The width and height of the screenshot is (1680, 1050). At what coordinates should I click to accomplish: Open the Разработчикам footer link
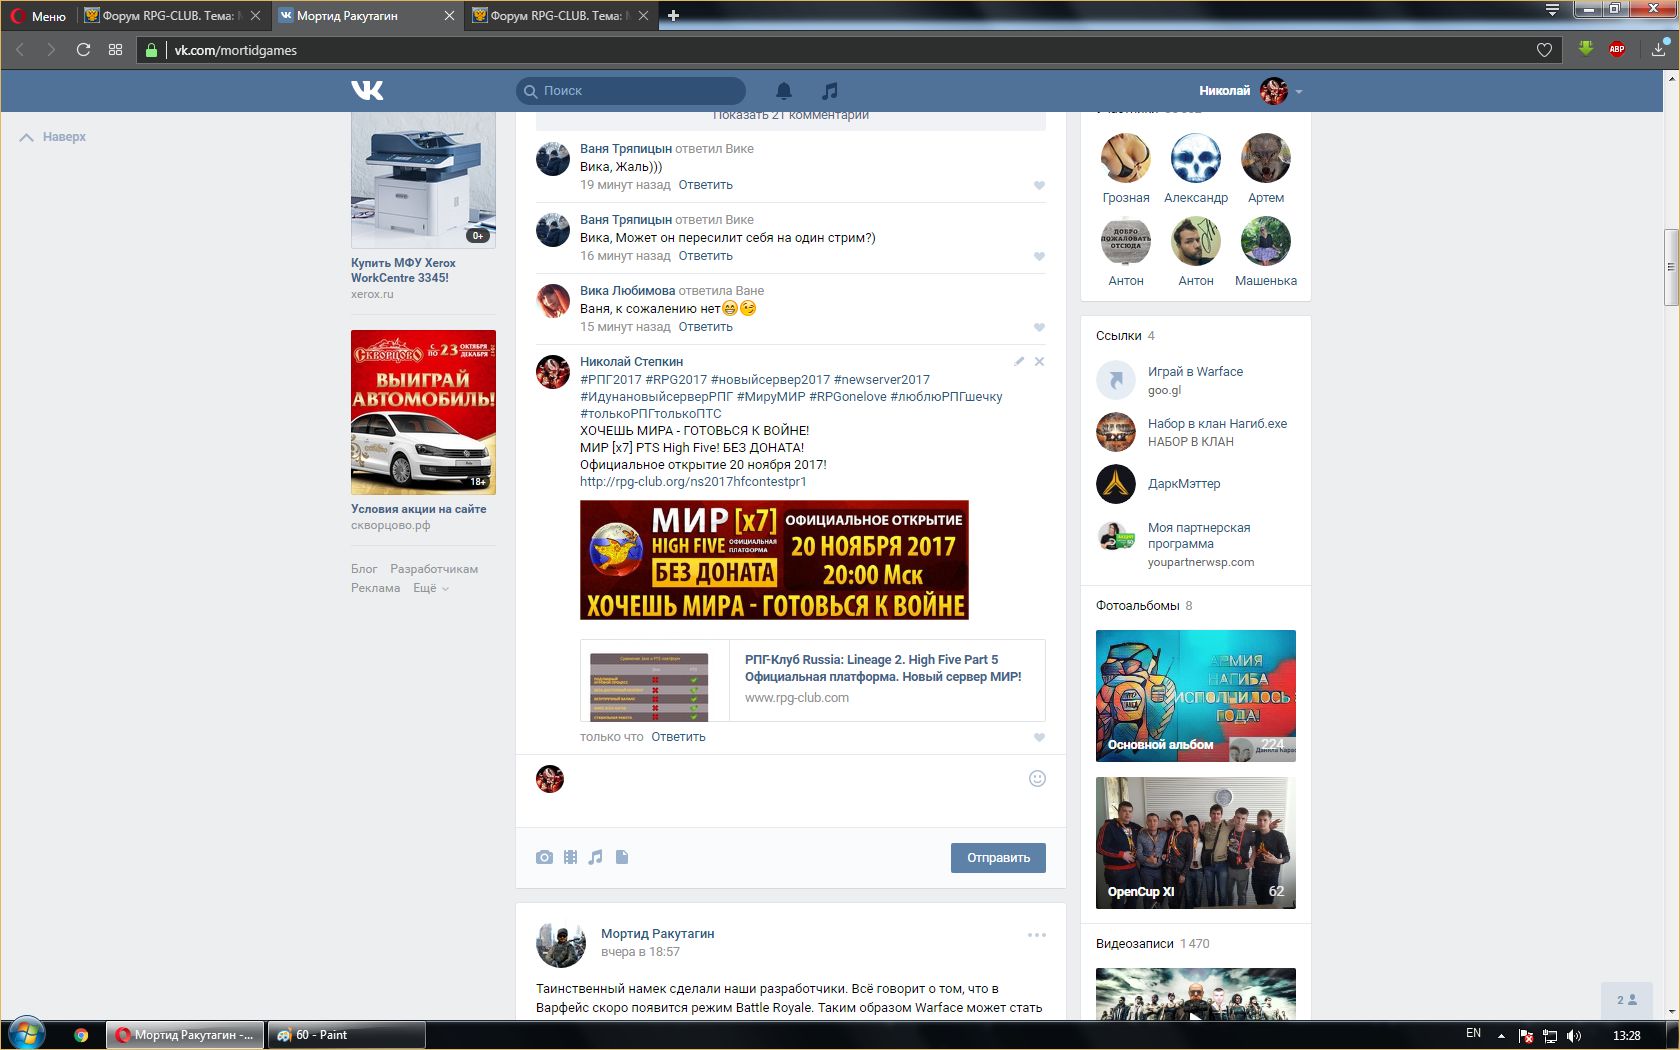click(434, 569)
